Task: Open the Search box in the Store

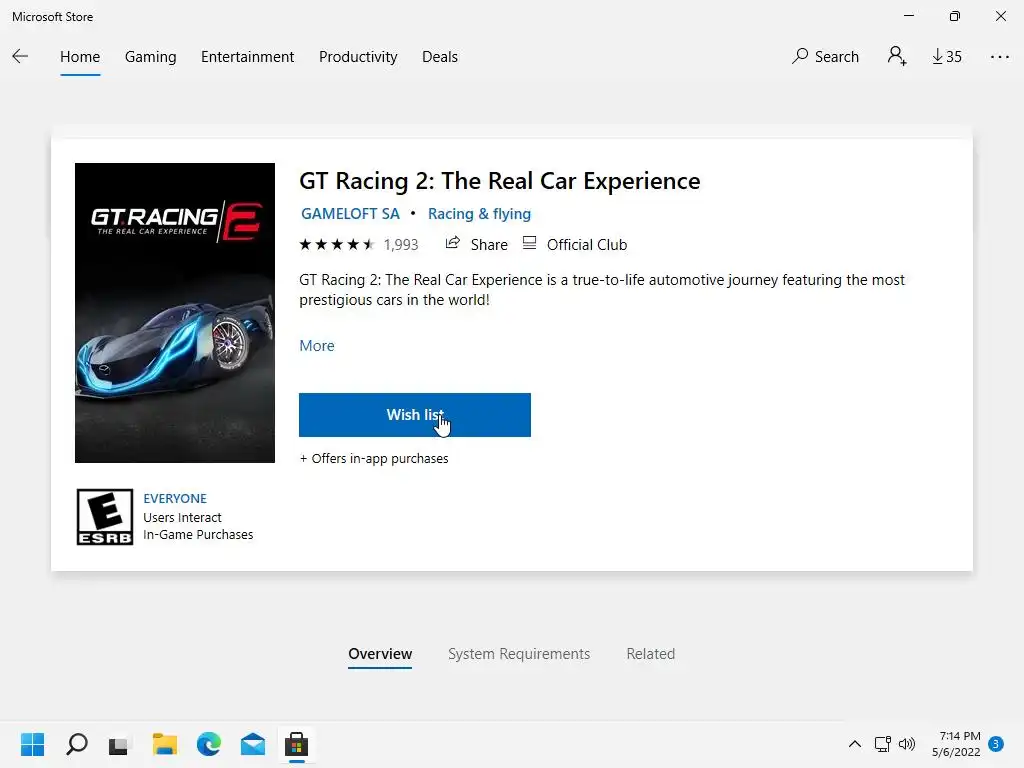Action: point(825,57)
